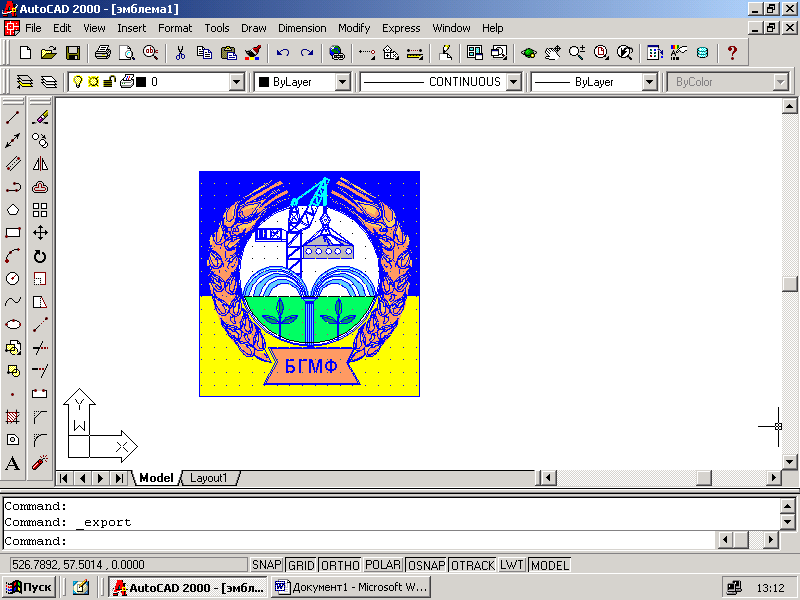Toggle LWT lineweight display
The height and width of the screenshot is (600, 800).
click(x=512, y=565)
